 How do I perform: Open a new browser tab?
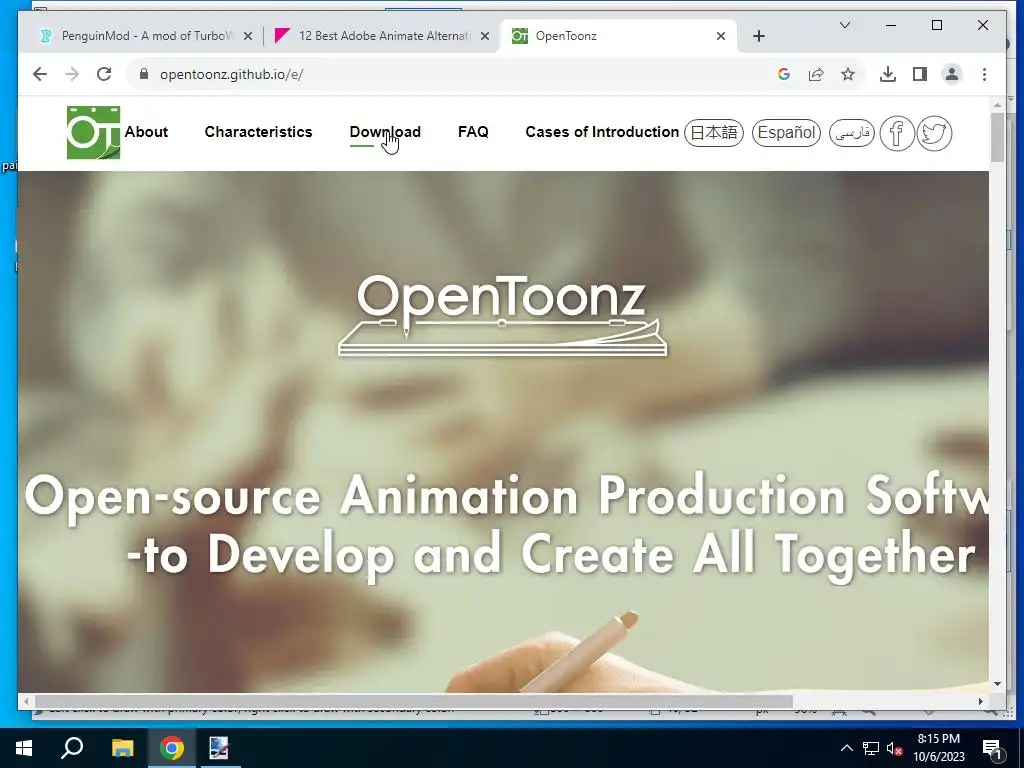coord(758,37)
